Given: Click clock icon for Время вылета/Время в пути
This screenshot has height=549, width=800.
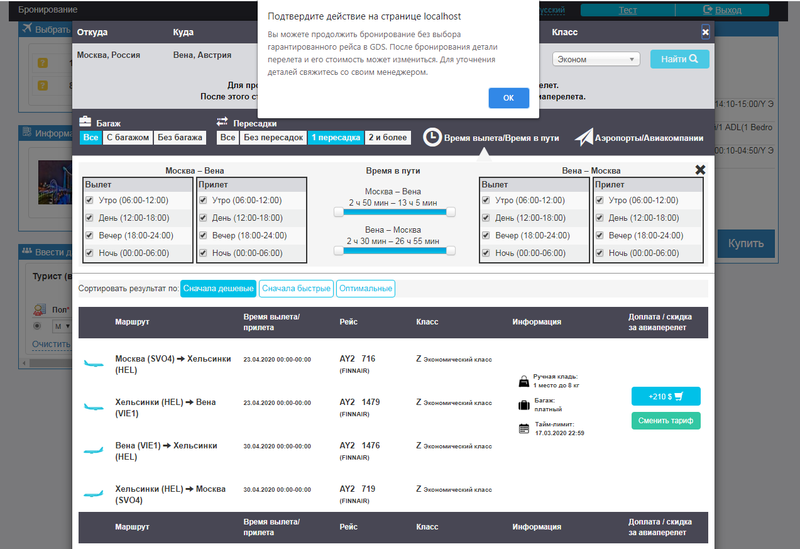Looking at the screenshot, I should [431, 136].
